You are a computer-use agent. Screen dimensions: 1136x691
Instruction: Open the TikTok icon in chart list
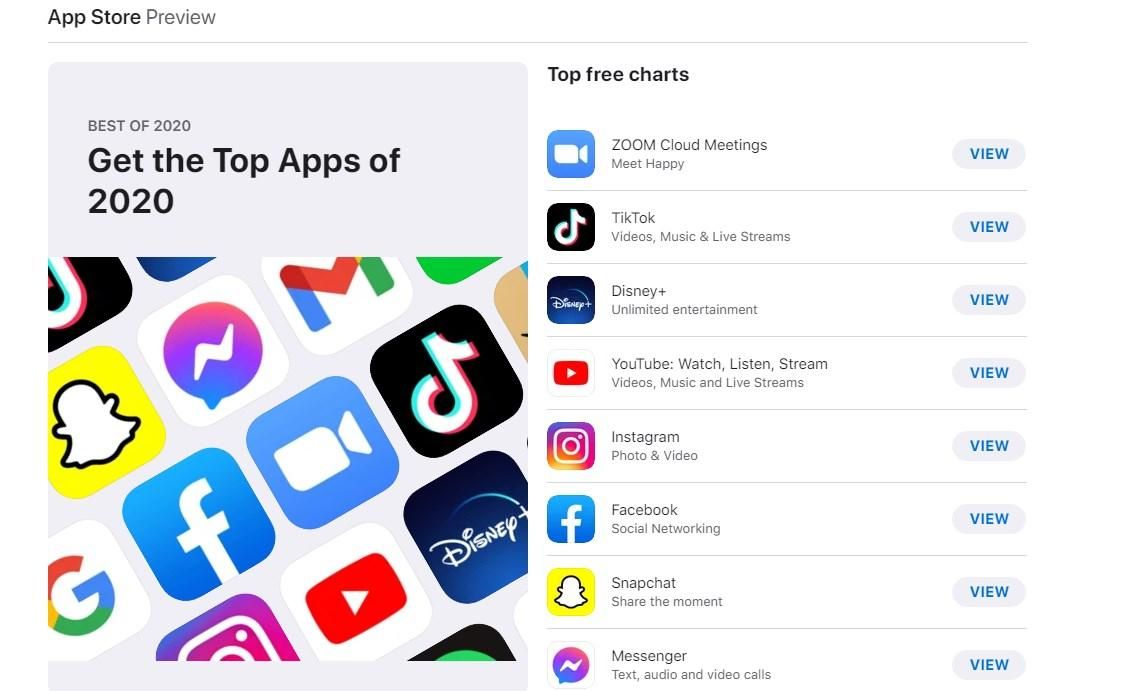pyautogui.click(x=571, y=227)
